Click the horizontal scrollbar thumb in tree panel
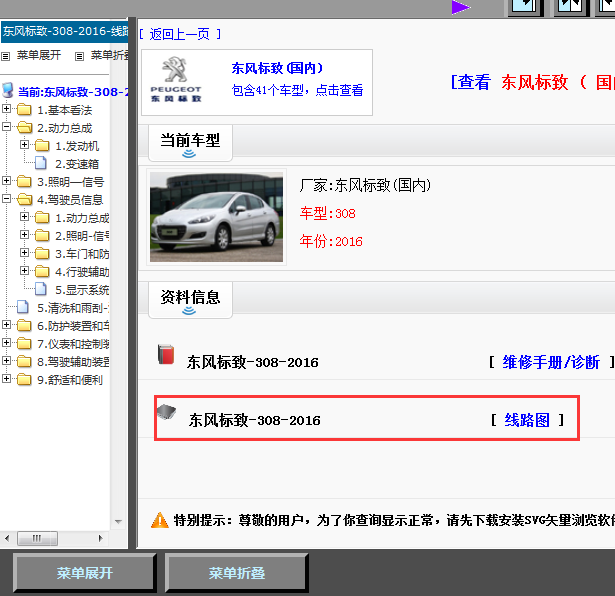615x596 pixels. [38, 538]
